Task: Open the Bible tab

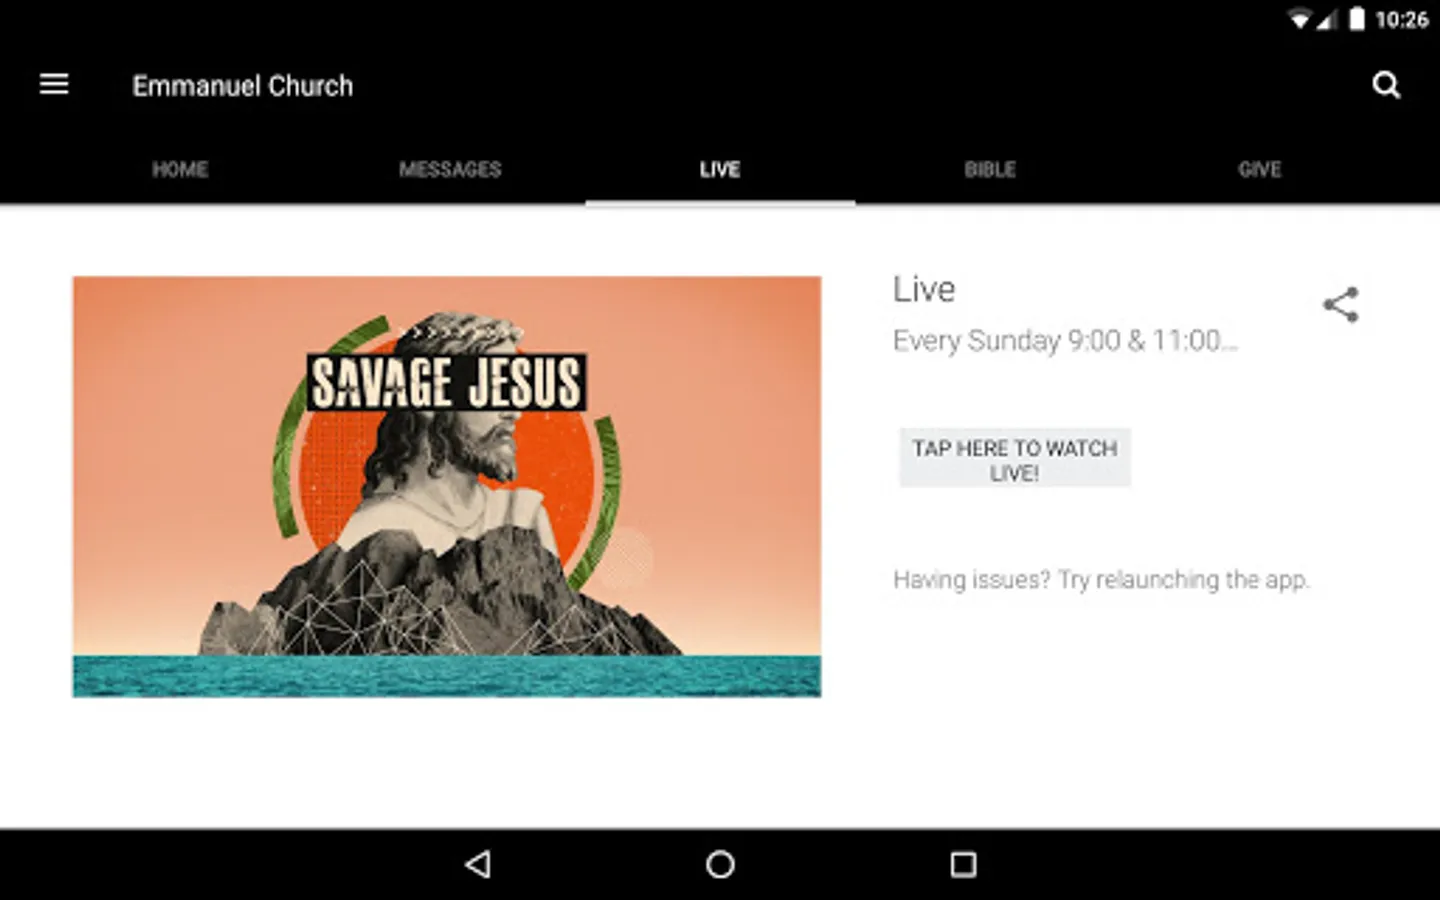Action: click(x=990, y=170)
